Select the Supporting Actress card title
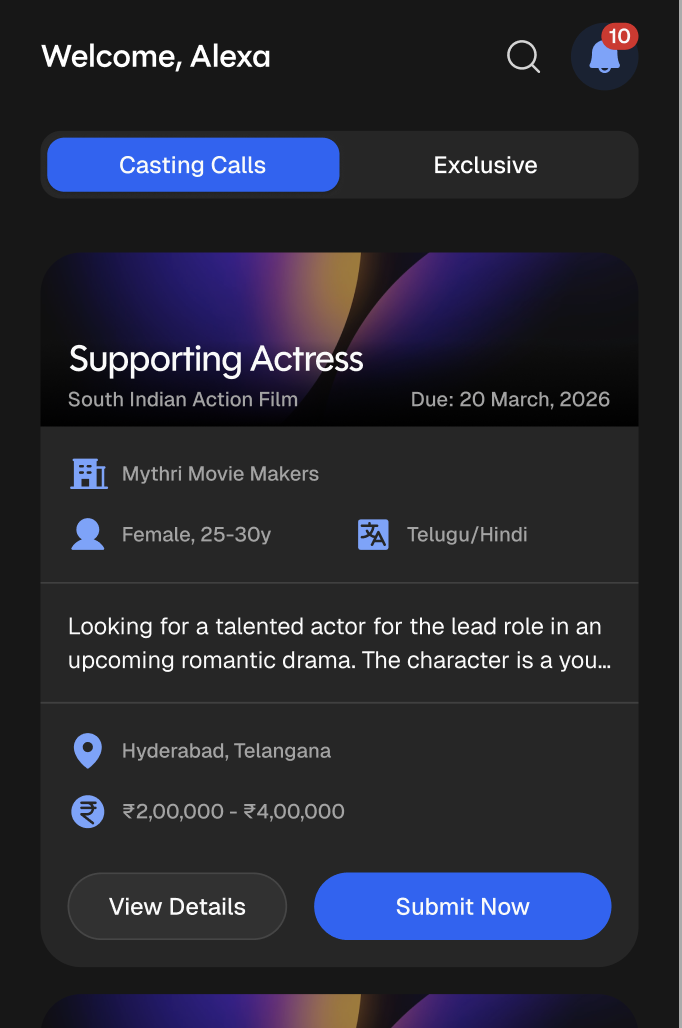The image size is (682, 1028). [216, 360]
